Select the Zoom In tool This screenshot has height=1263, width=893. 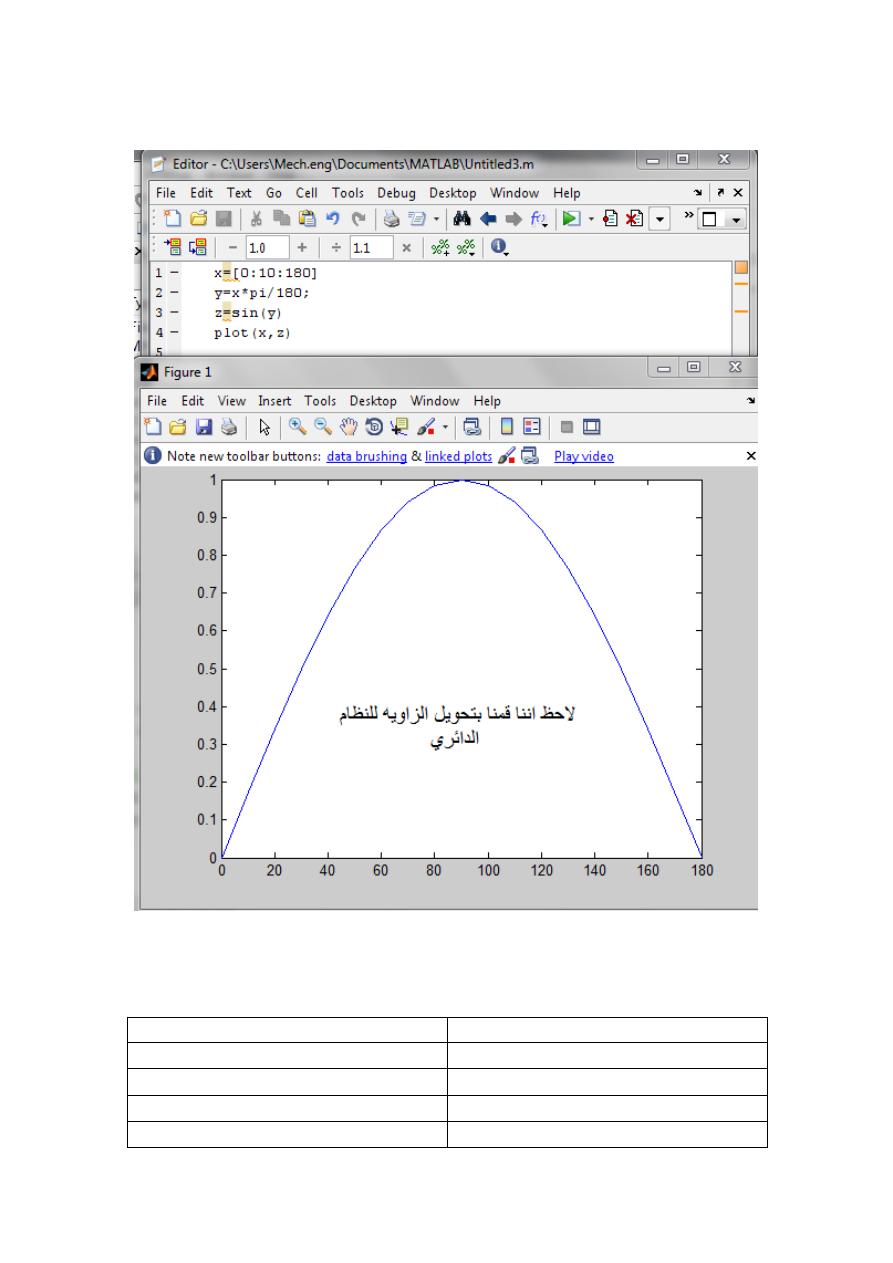[297, 427]
